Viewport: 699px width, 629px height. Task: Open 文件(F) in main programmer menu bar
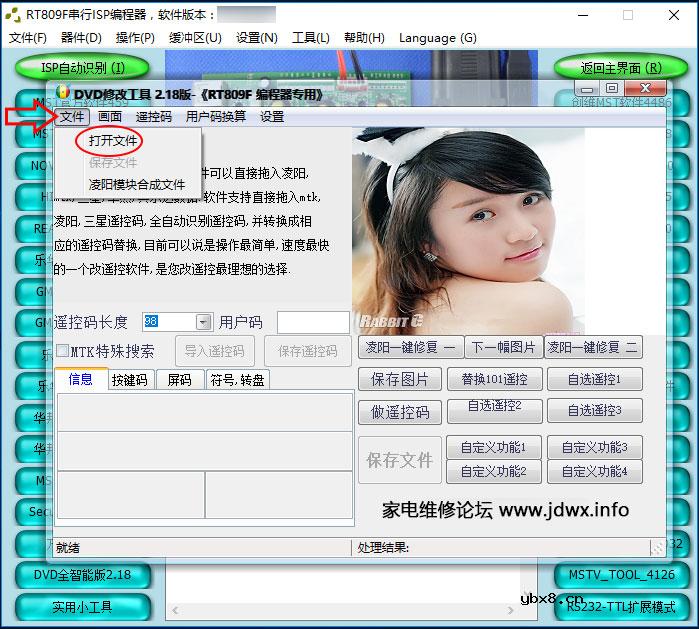(x=28, y=38)
